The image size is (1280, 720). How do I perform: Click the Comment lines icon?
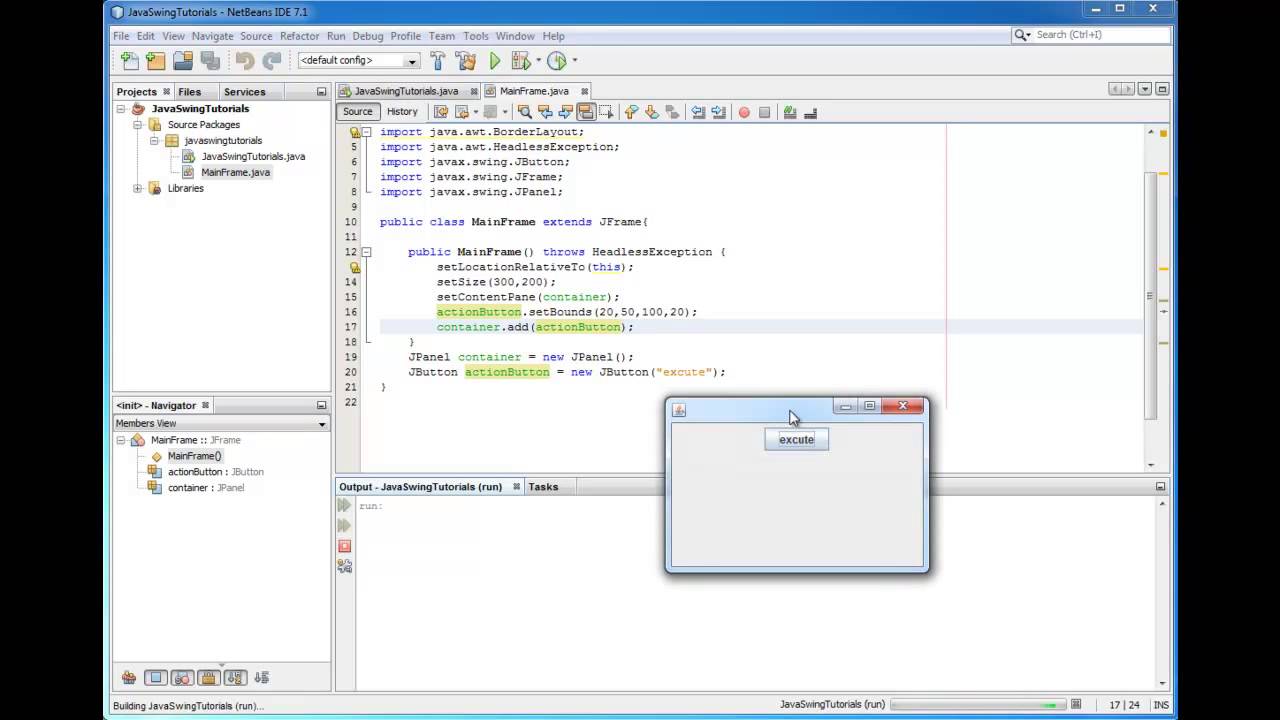790,112
